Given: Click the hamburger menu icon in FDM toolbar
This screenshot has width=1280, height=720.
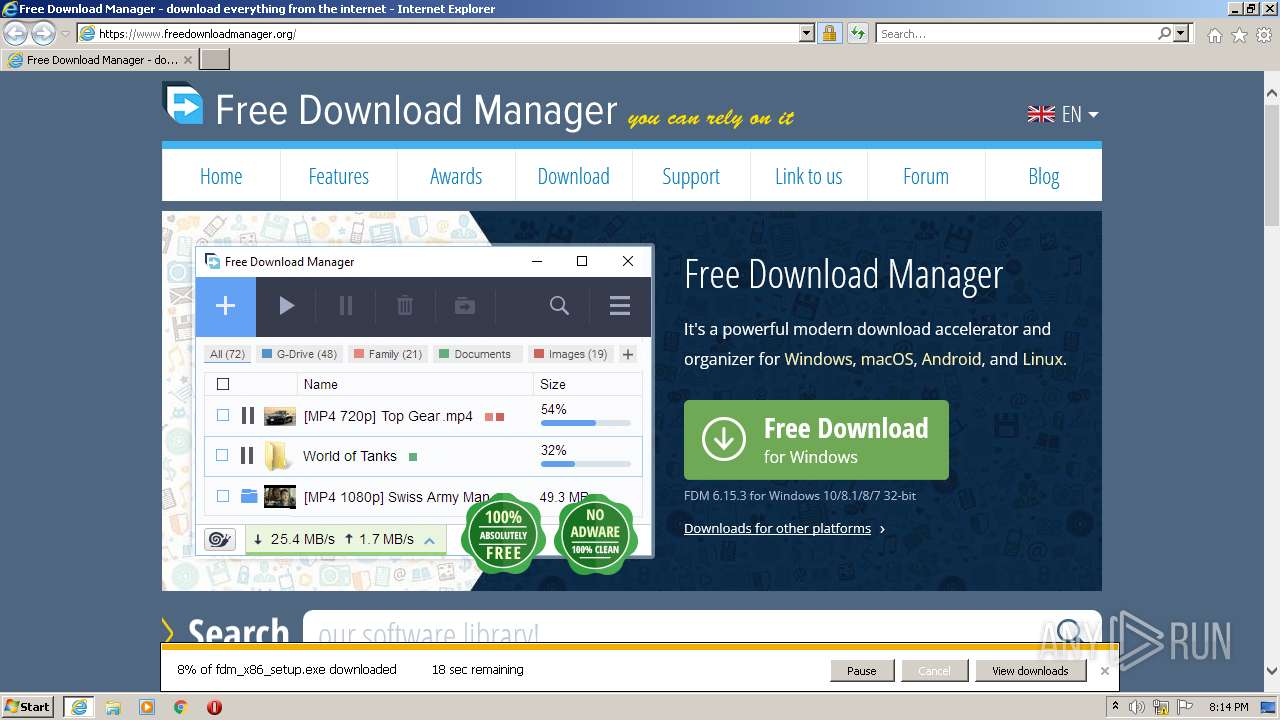Looking at the screenshot, I should pyautogui.click(x=620, y=306).
